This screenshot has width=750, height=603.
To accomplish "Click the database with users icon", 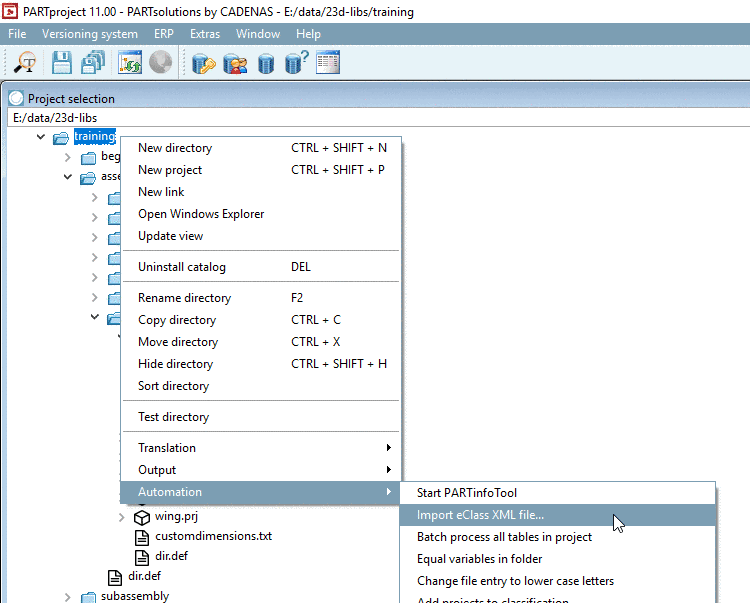I will point(235,64).
